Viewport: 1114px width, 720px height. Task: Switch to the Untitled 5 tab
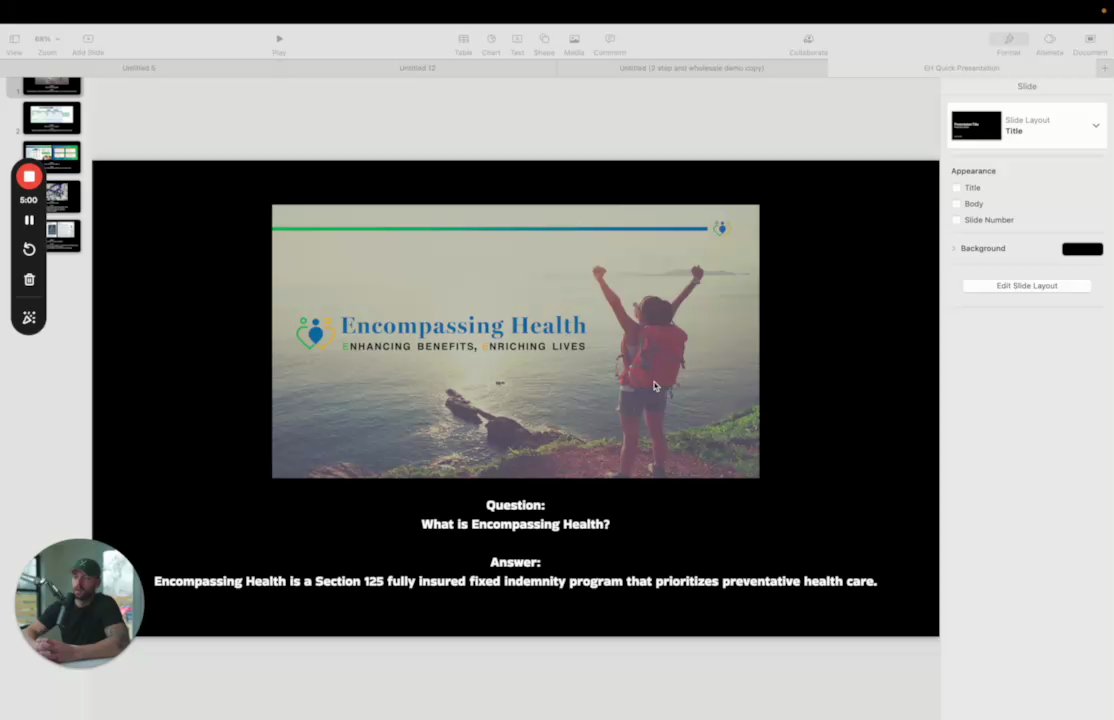coord(139,68)
